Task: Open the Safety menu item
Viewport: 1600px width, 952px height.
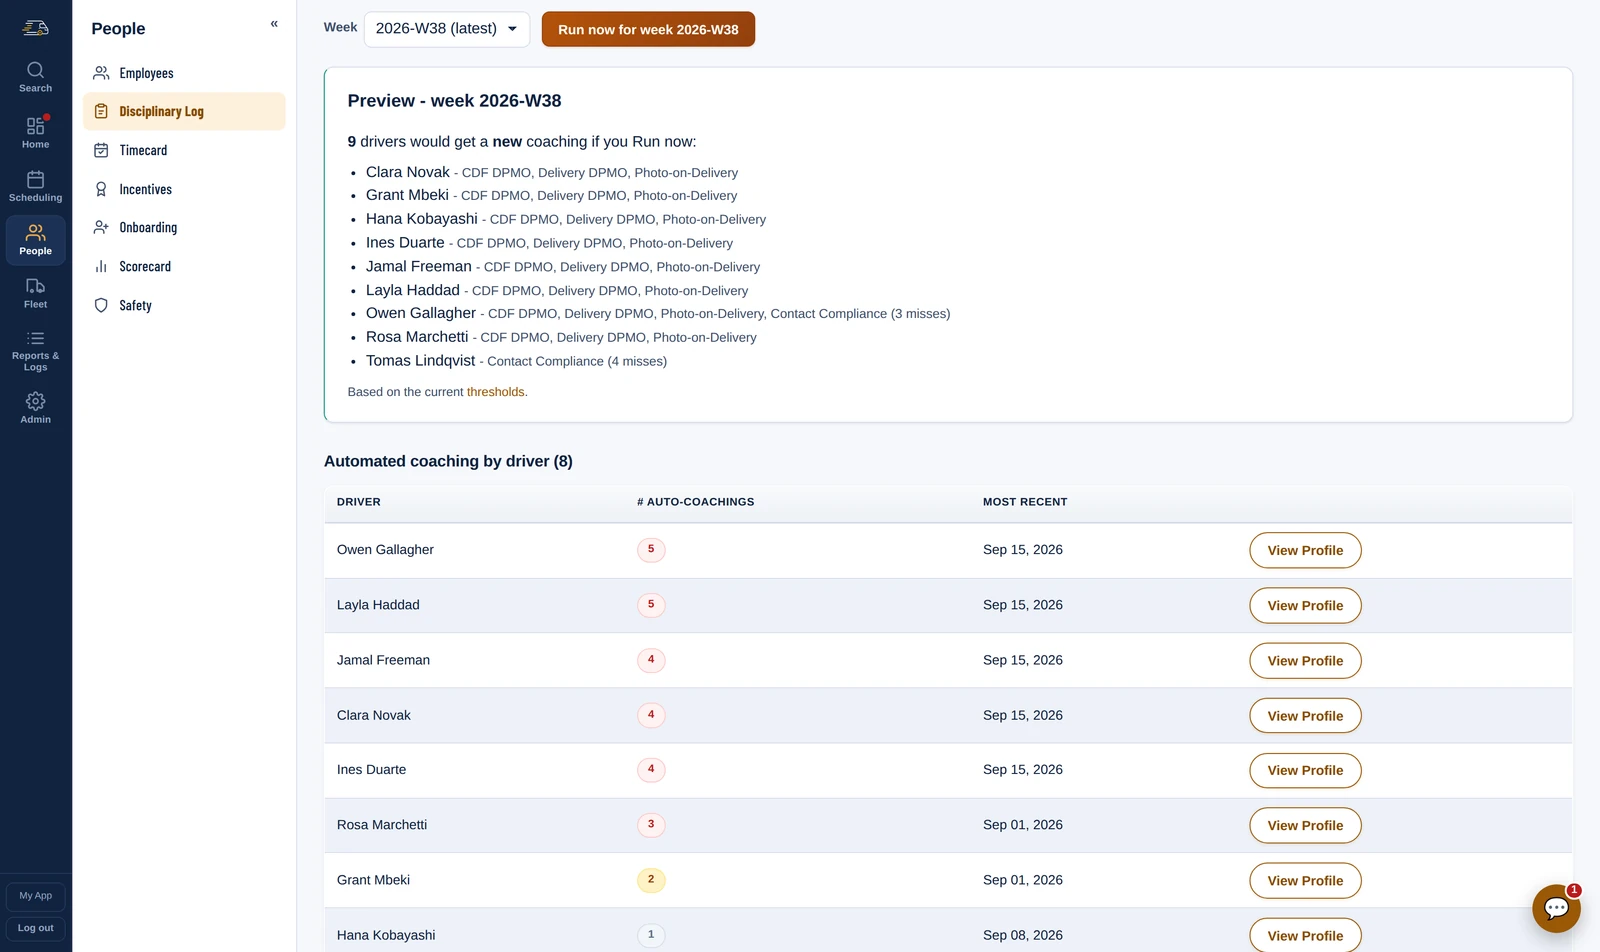Action: click(184, 305)
